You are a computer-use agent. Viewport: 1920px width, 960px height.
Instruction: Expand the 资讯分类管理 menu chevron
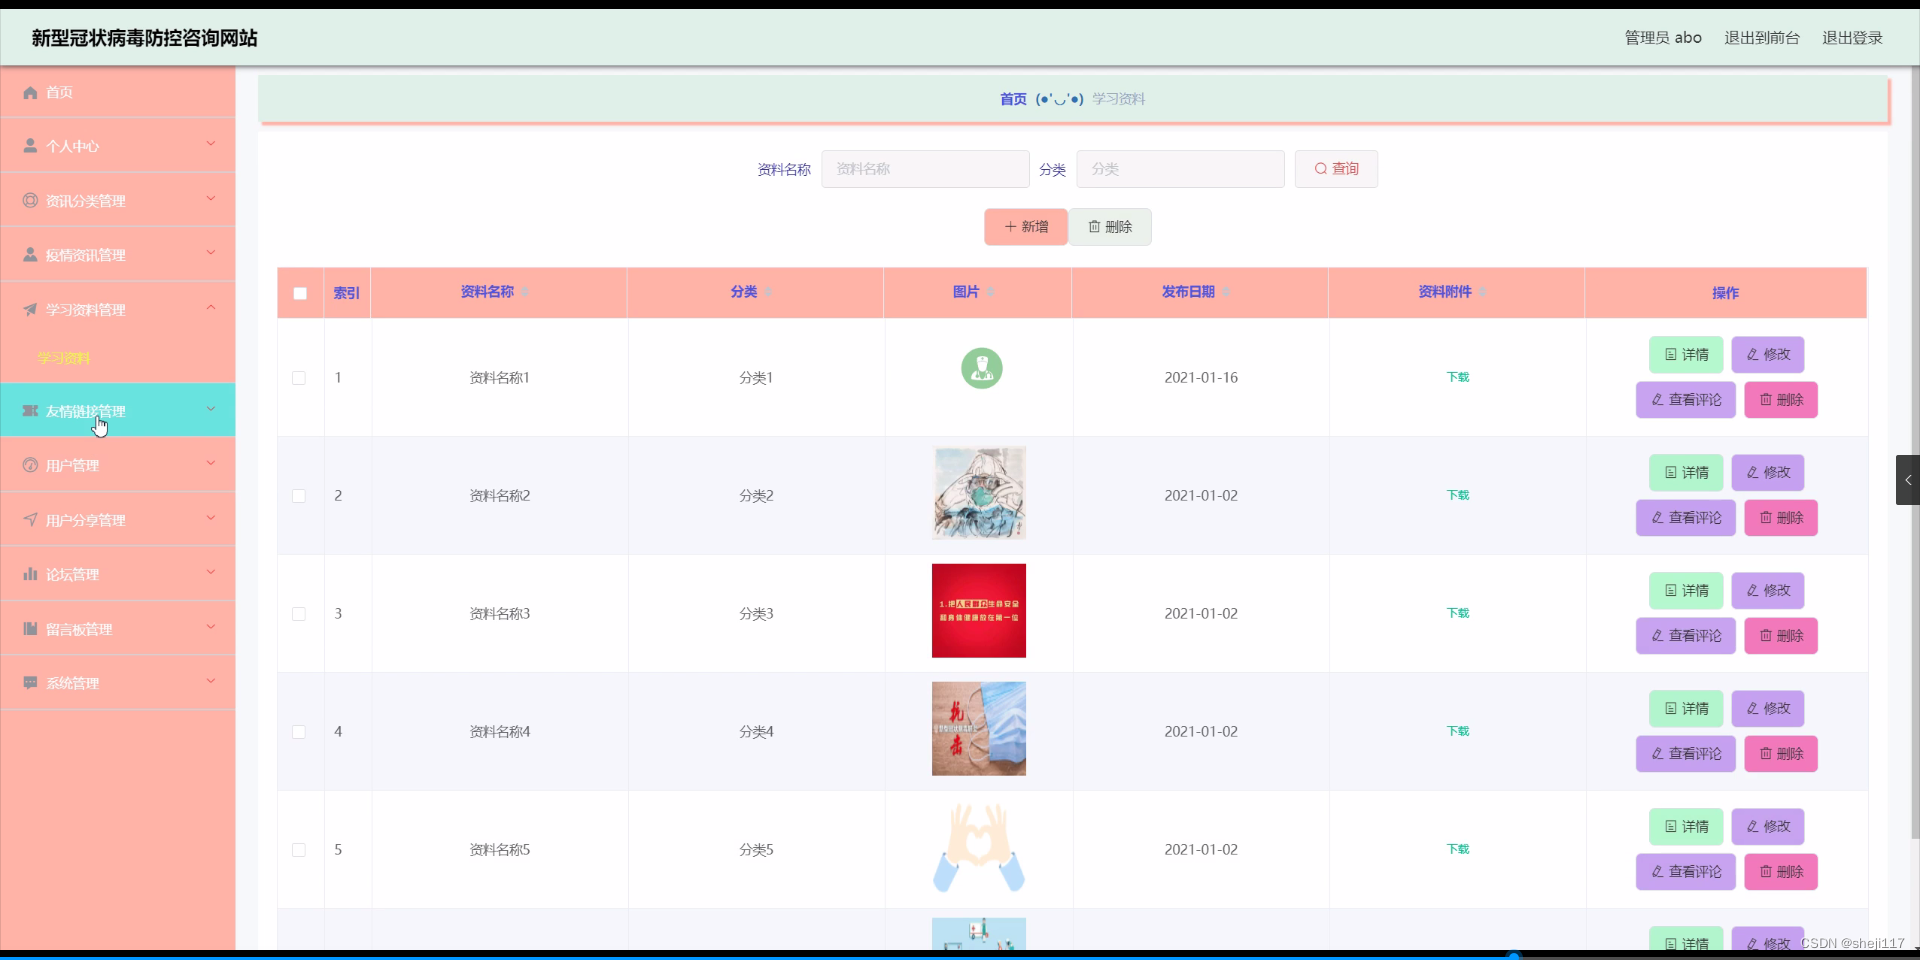click(211, 199)
